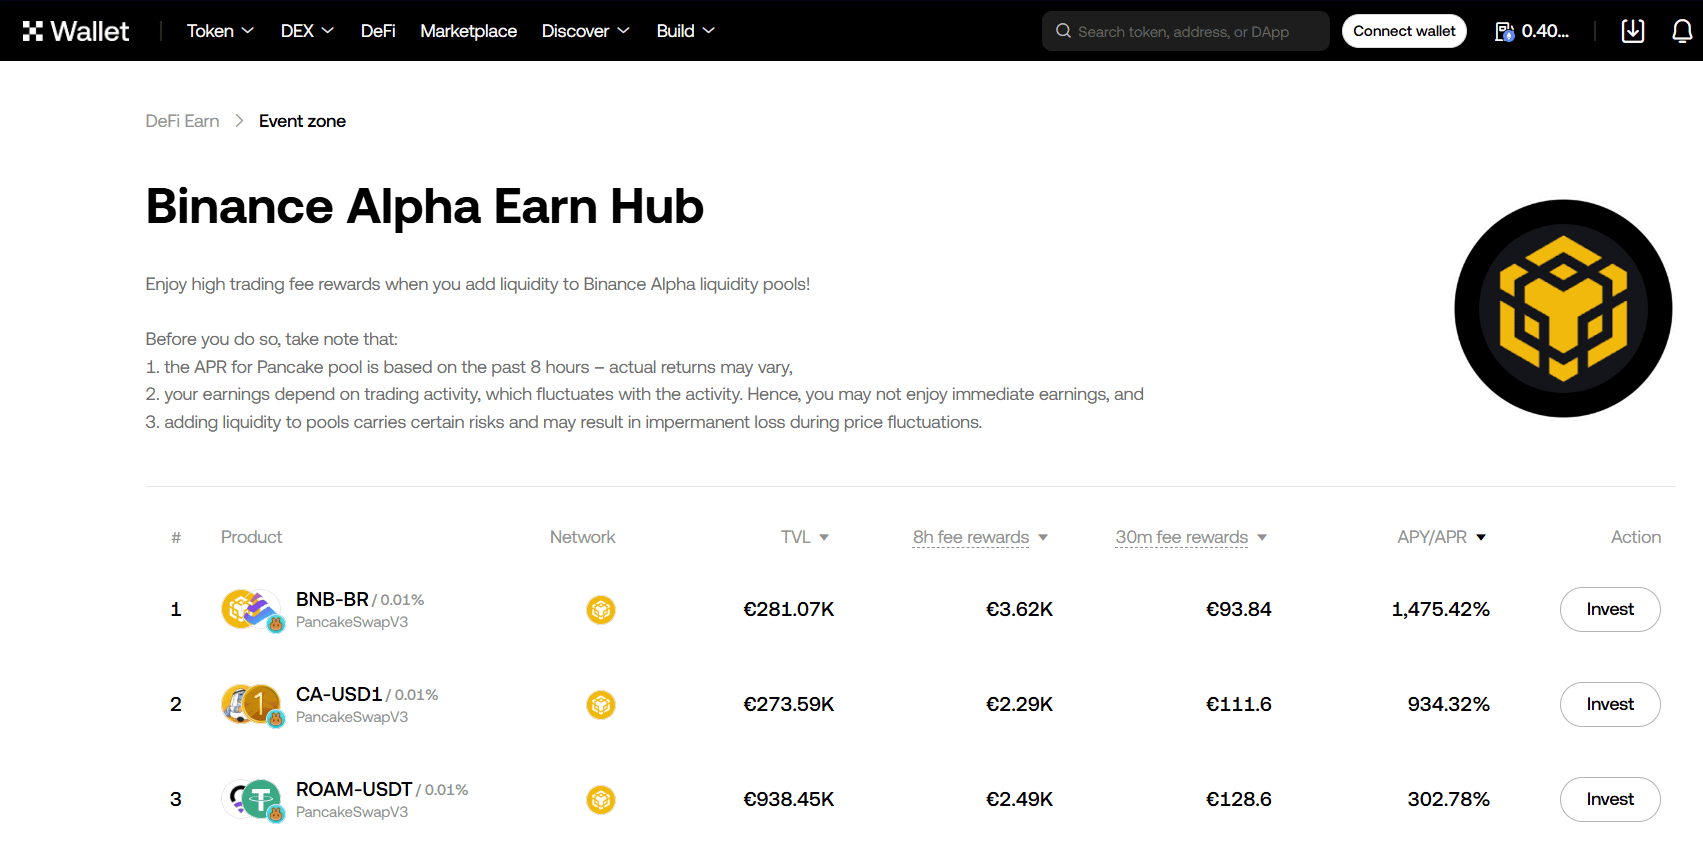The image size is (1703, 841).
Task: Click the ROAM-USDT token pair icon
Action: click(x=250, y=799)
